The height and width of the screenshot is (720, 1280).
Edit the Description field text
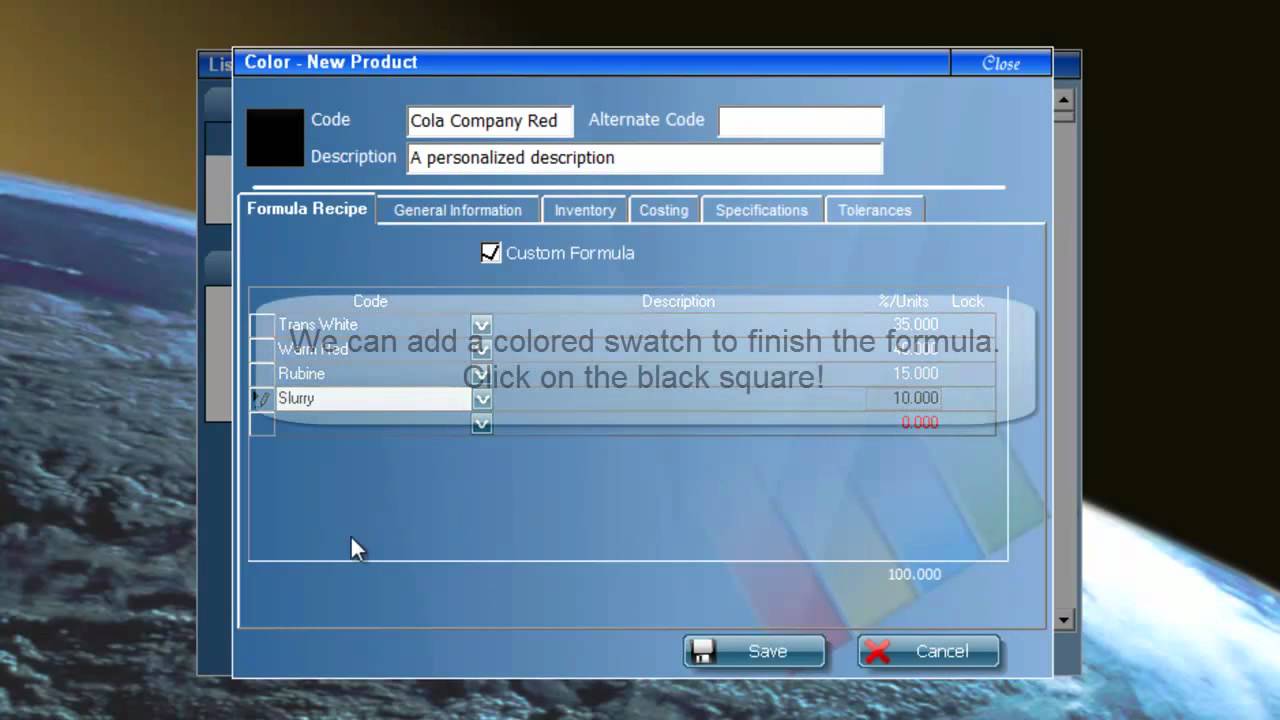pos(645,158)
